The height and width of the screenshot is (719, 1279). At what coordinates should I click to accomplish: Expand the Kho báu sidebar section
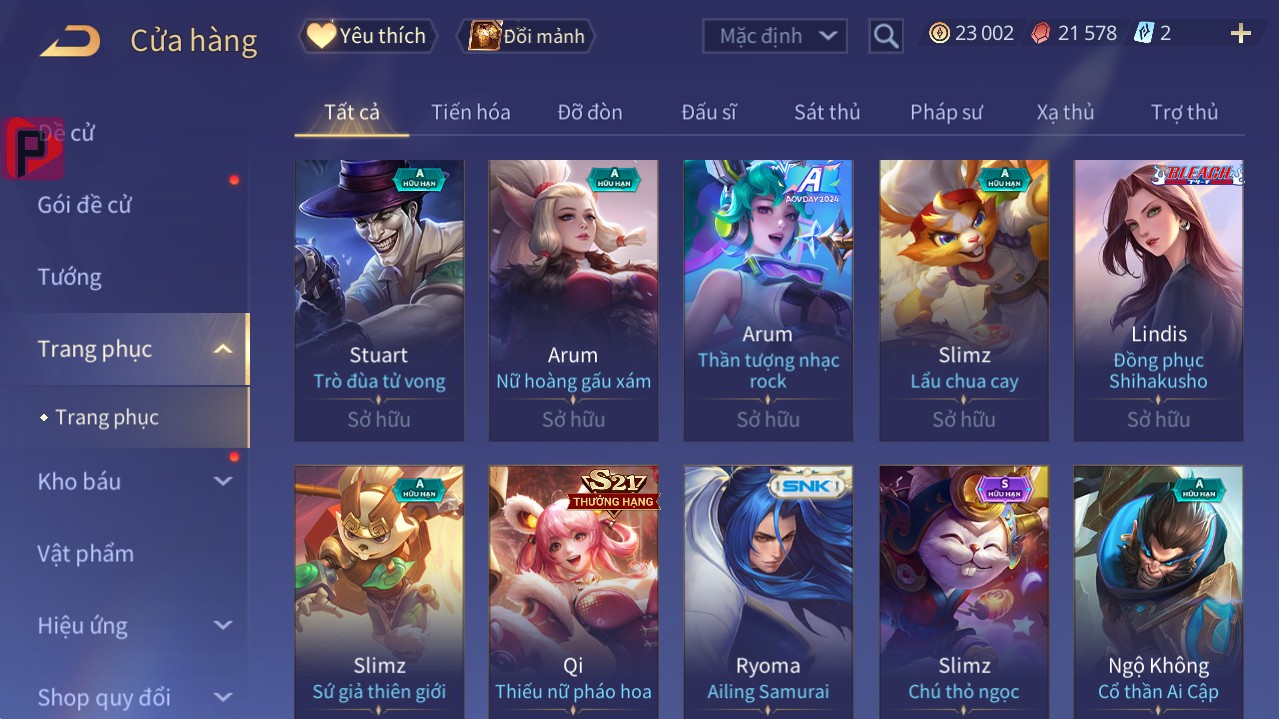pyautogui.click(x=223, y=481)
